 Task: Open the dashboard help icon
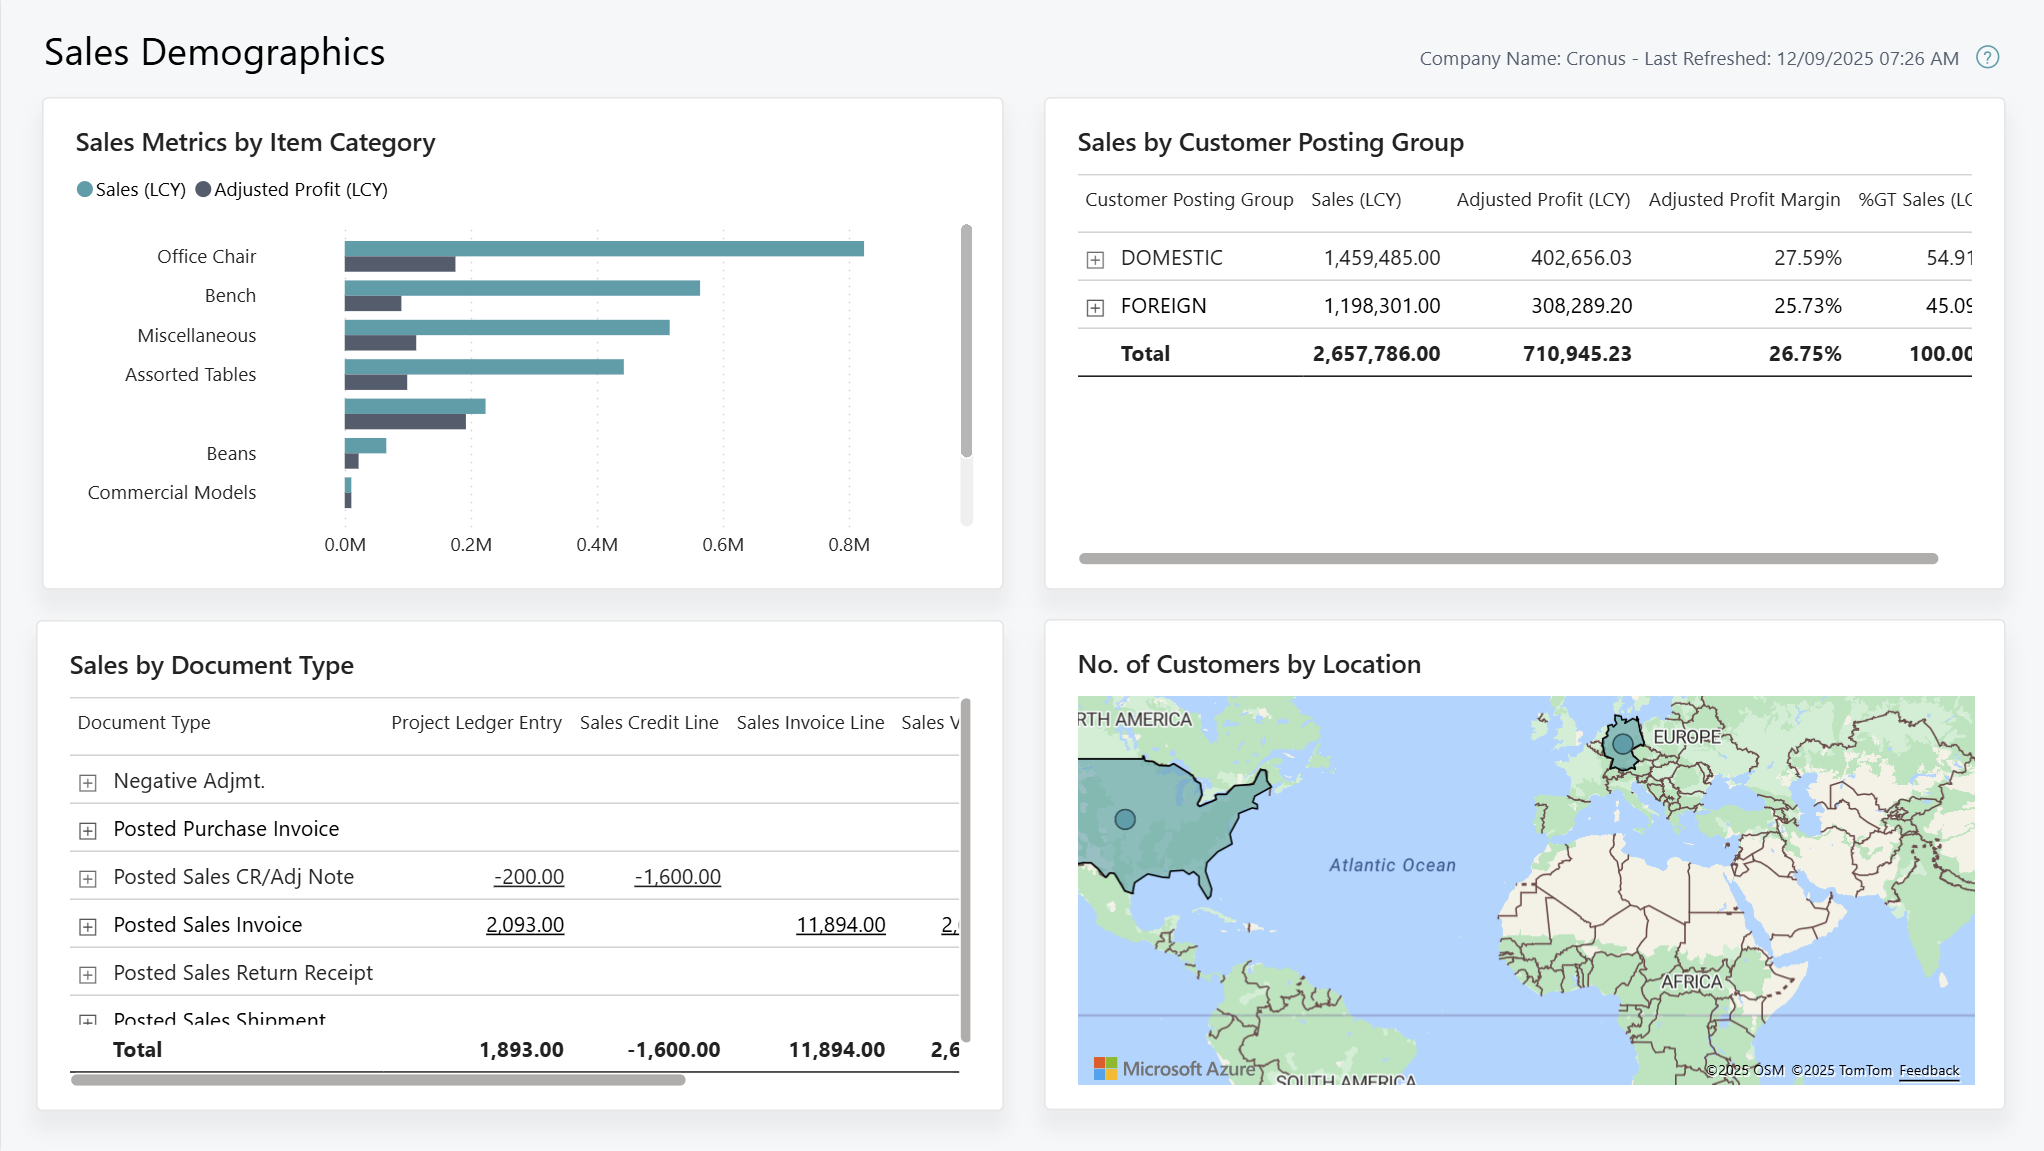click(x=1987, y=58)
